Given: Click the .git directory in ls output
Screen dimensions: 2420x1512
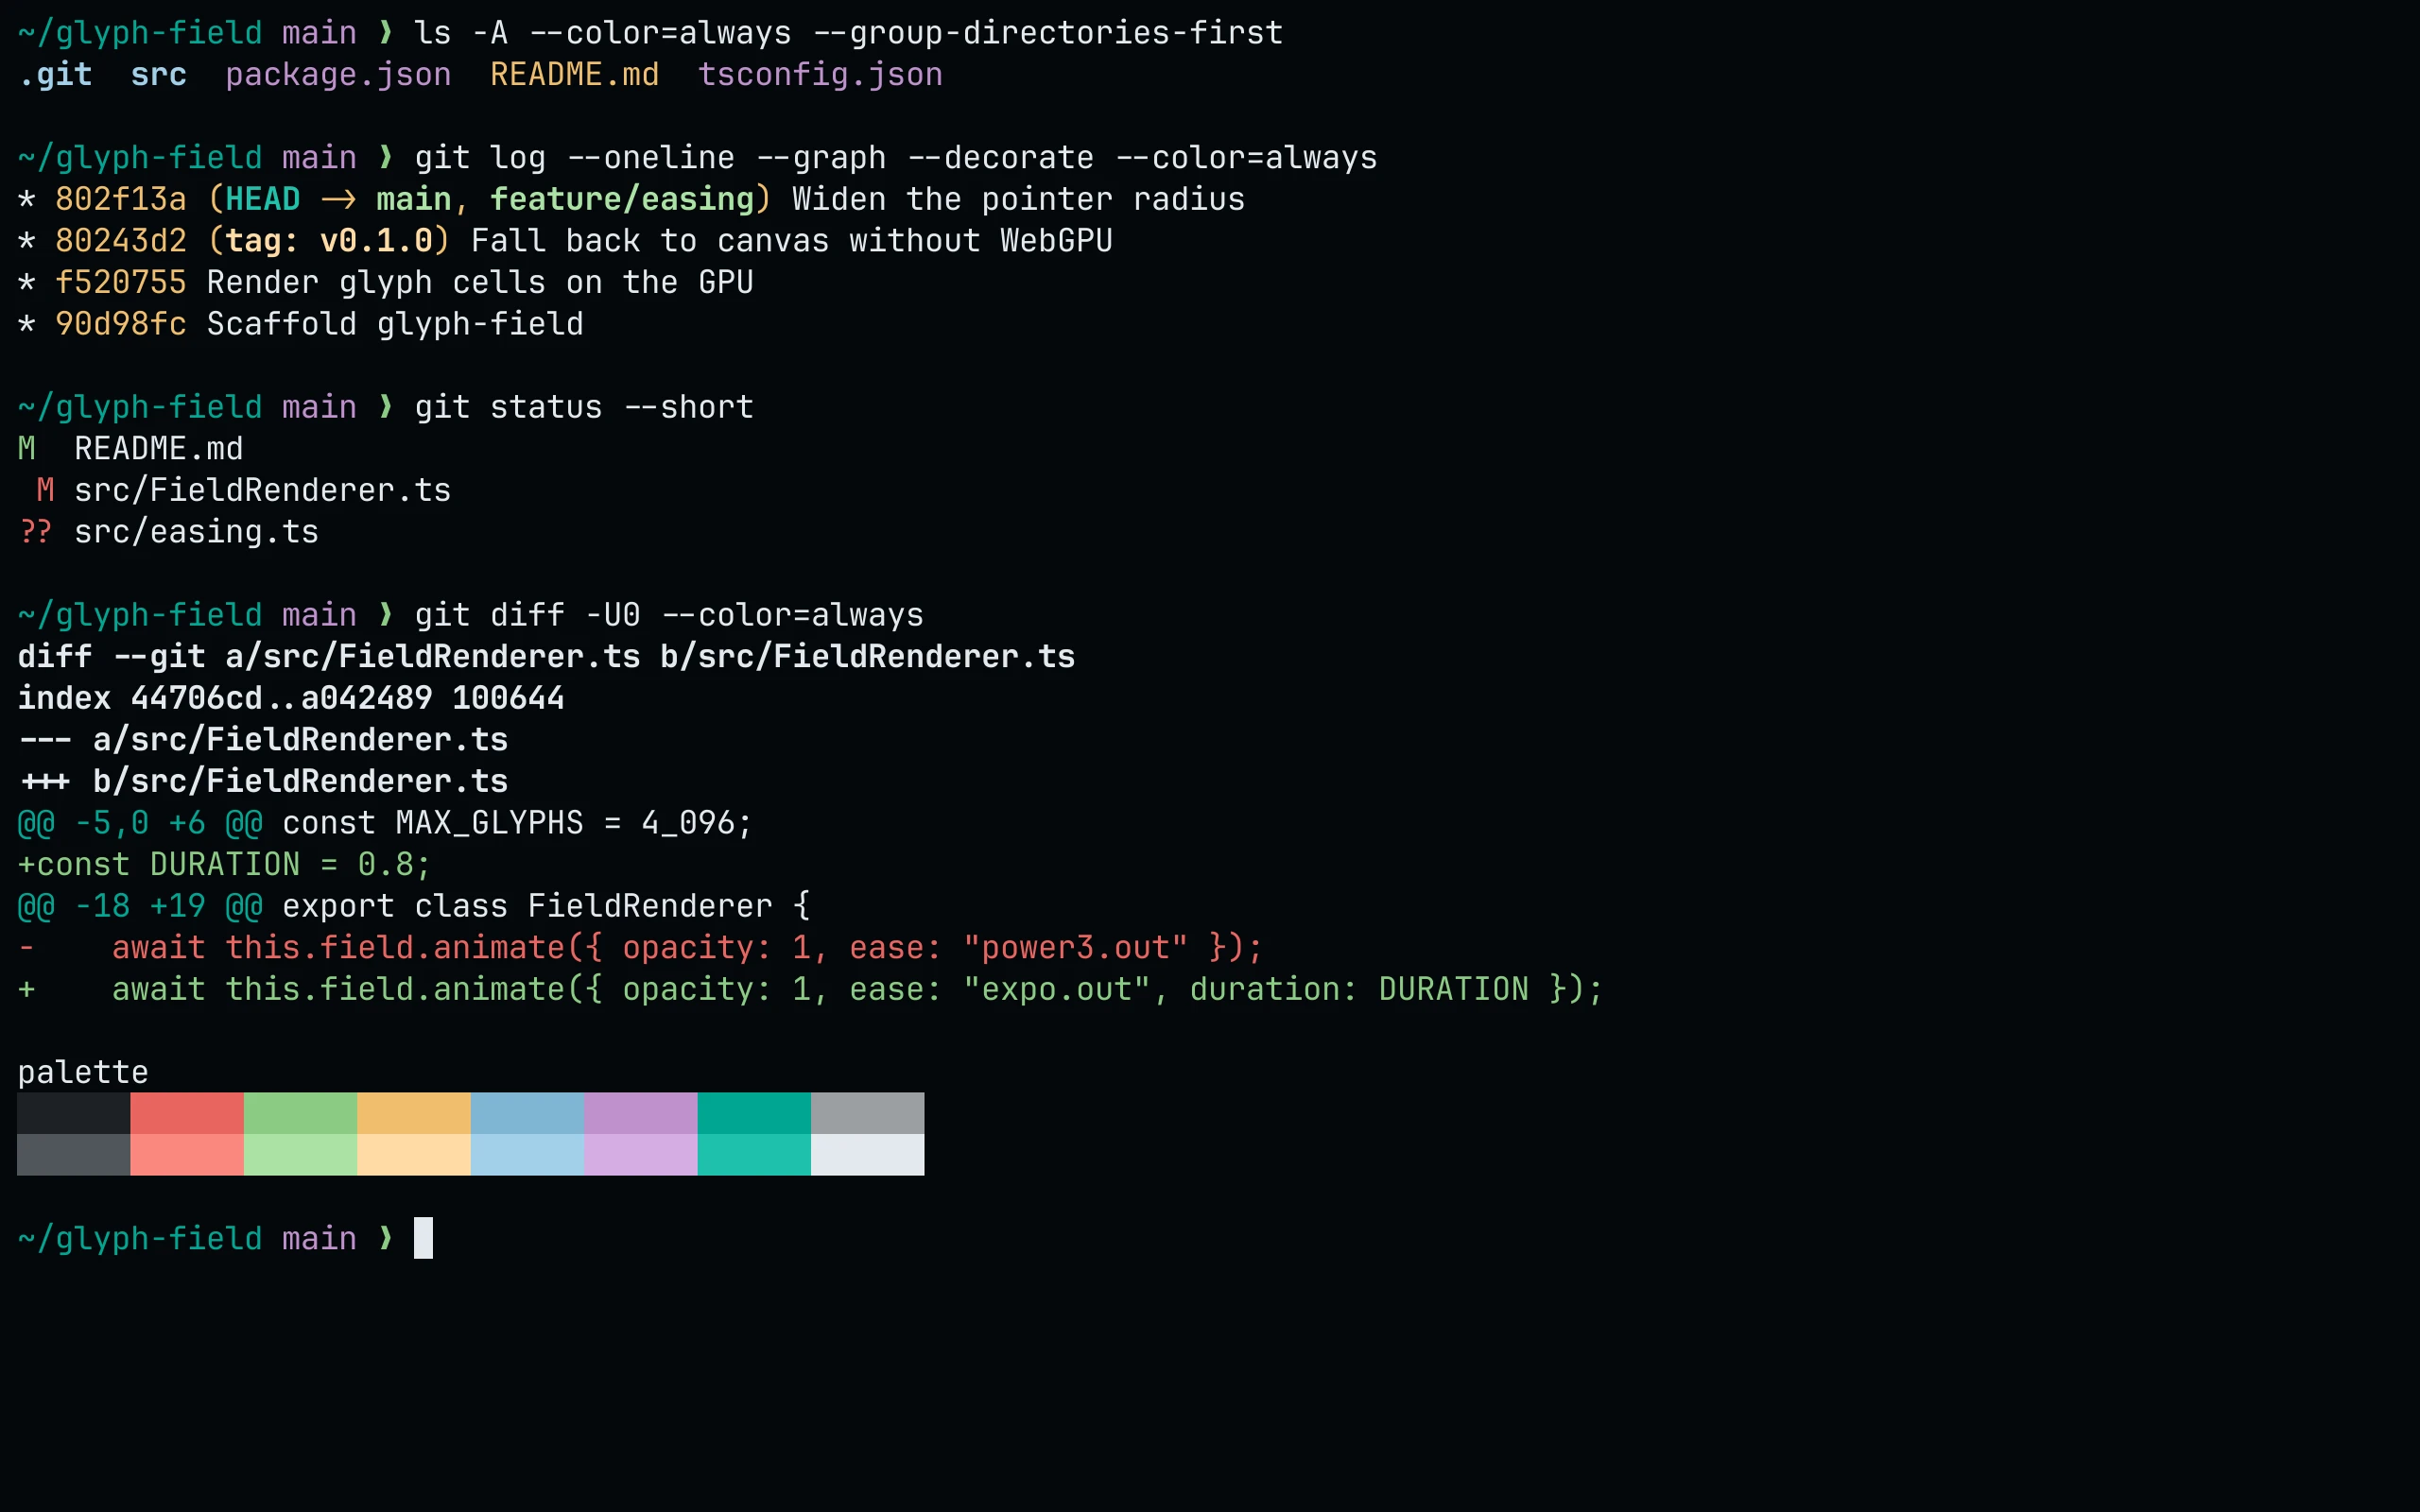Looking at the screenshot, I should [56, 75].
